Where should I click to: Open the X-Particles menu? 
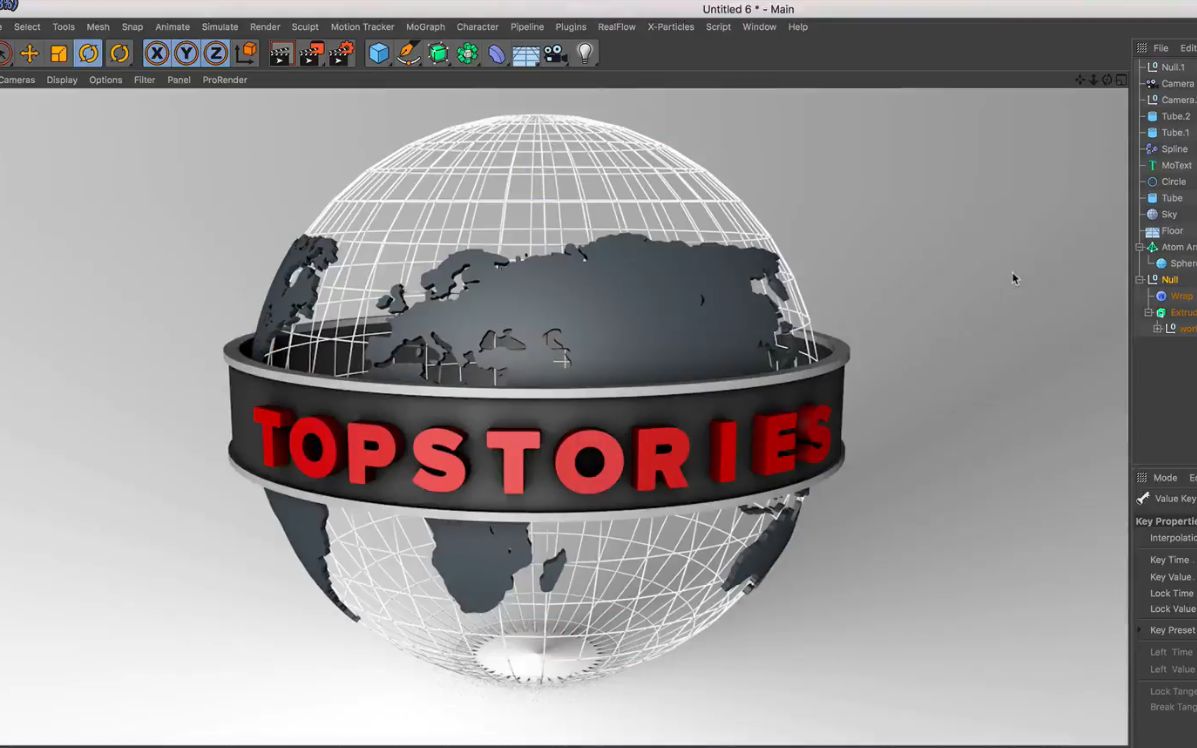(670, 27)
